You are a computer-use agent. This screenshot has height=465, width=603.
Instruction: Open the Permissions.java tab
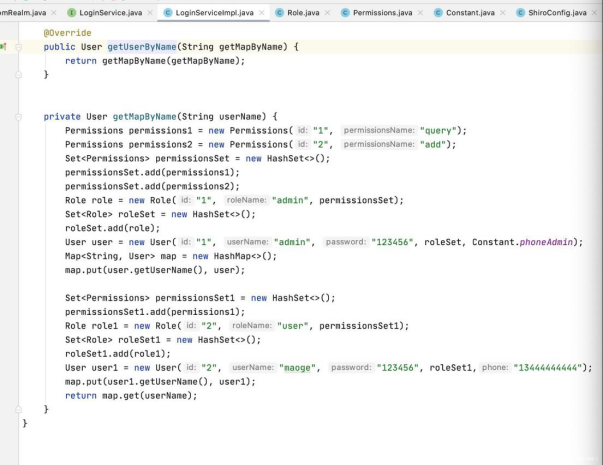click(382, 13)
